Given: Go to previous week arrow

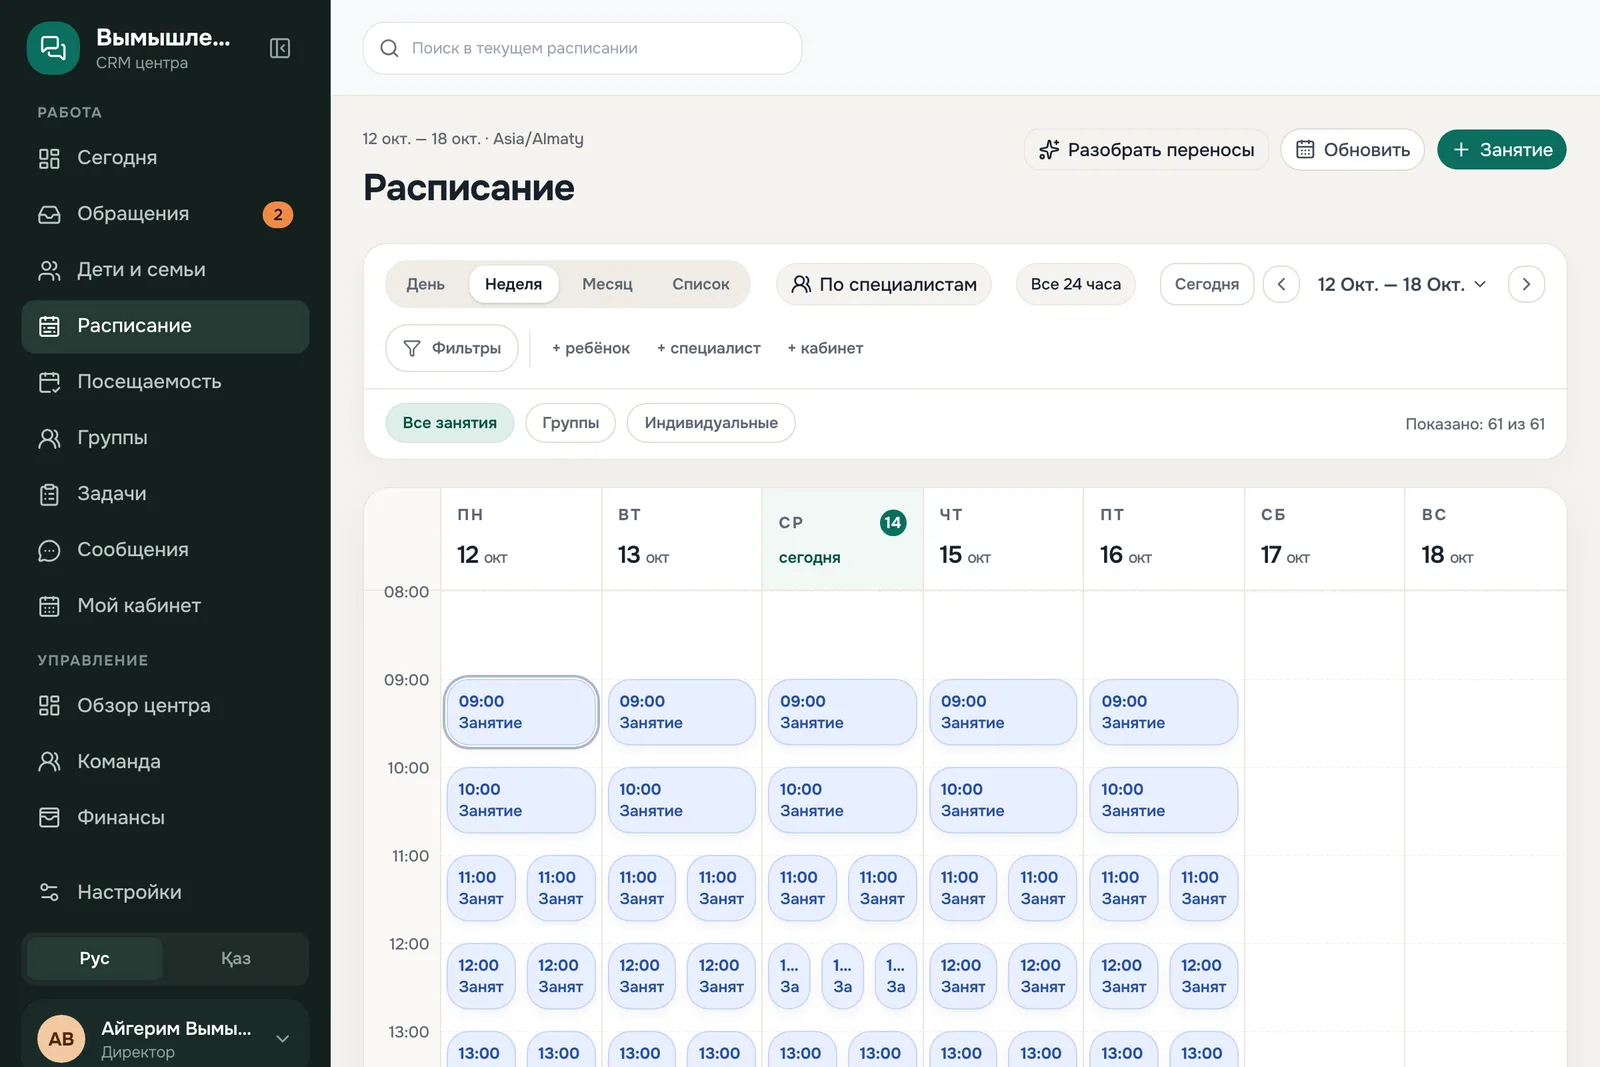Looking at the screenshot, I should [1281, 284].
